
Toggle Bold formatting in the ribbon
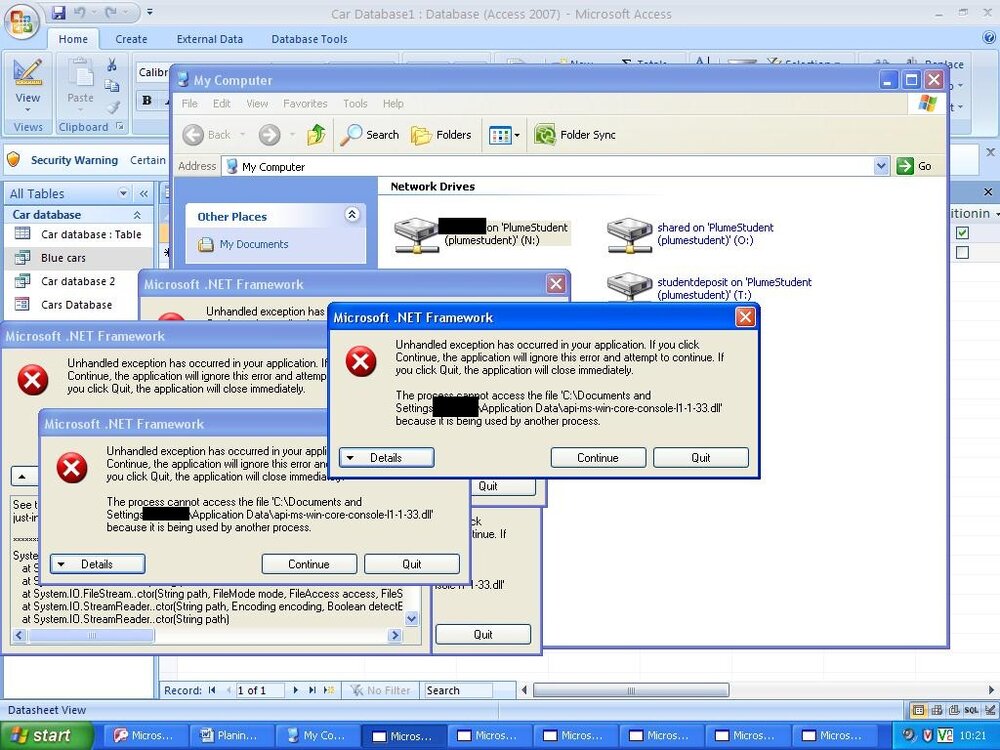point(147,100)
